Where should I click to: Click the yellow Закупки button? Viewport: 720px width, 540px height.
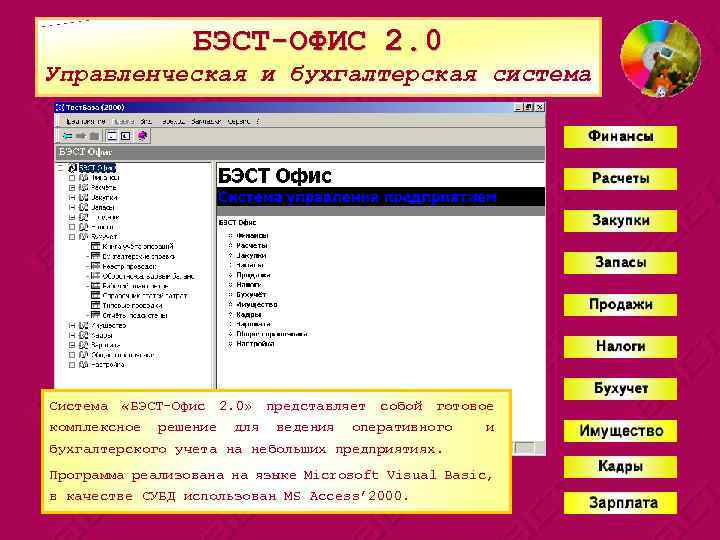click(x=620, y=220)
